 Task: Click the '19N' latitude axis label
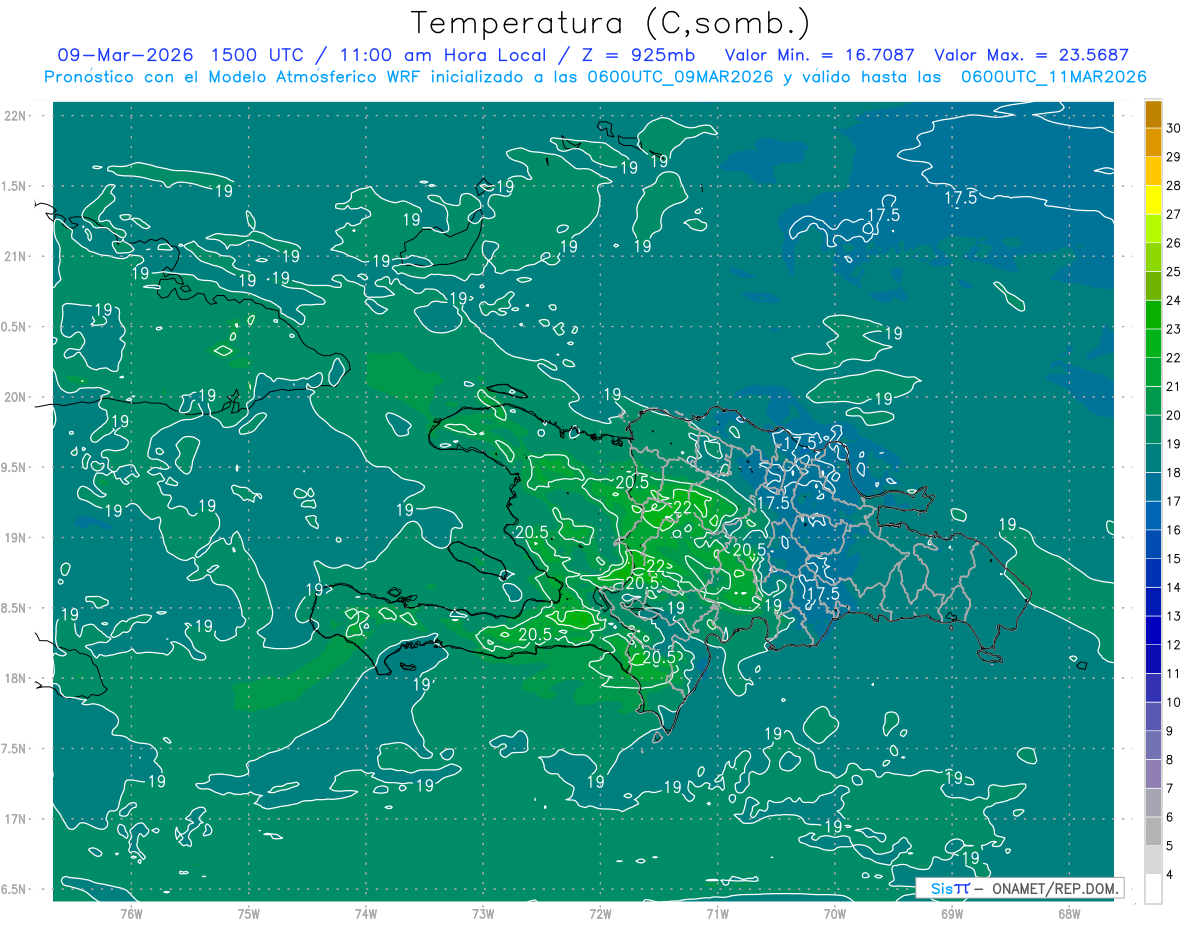[x=17, y=538]
